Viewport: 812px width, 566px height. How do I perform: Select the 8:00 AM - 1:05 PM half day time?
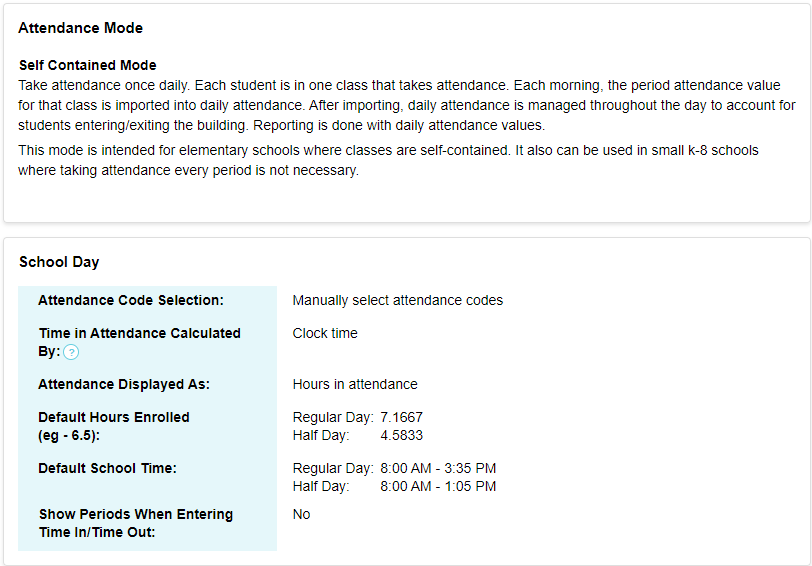(438, 486)
